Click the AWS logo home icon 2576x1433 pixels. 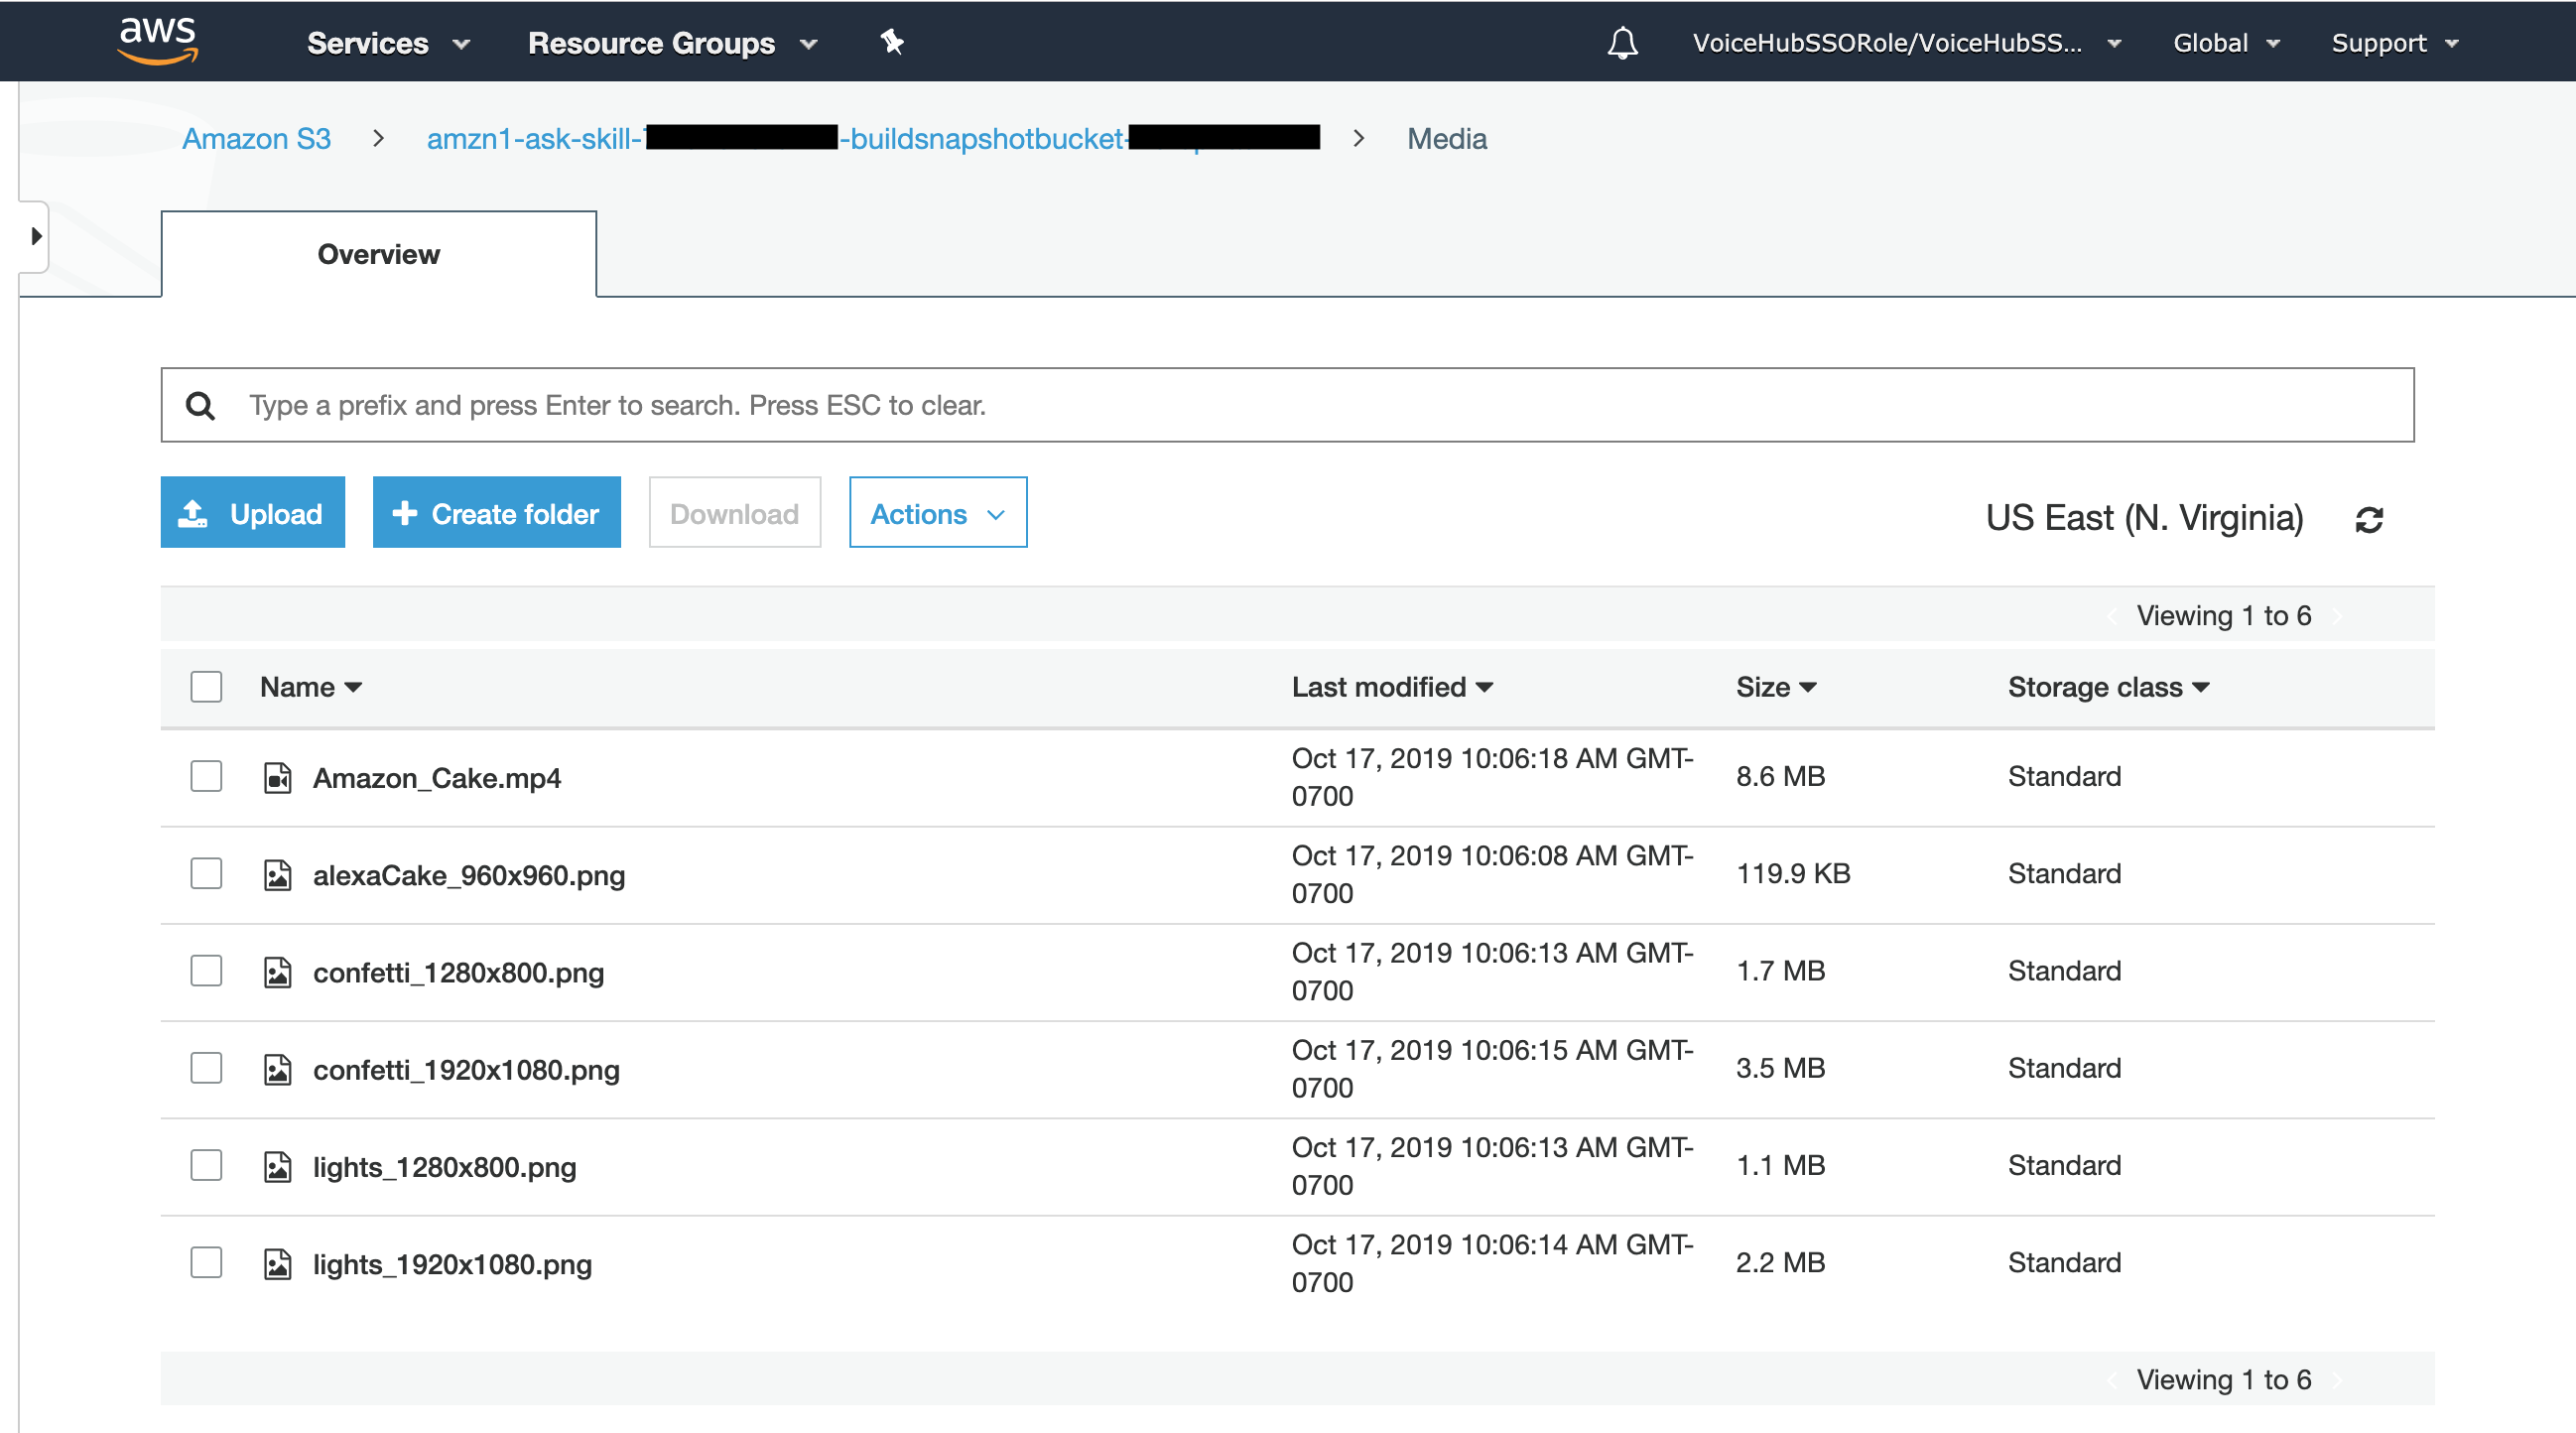pos(158,40)
